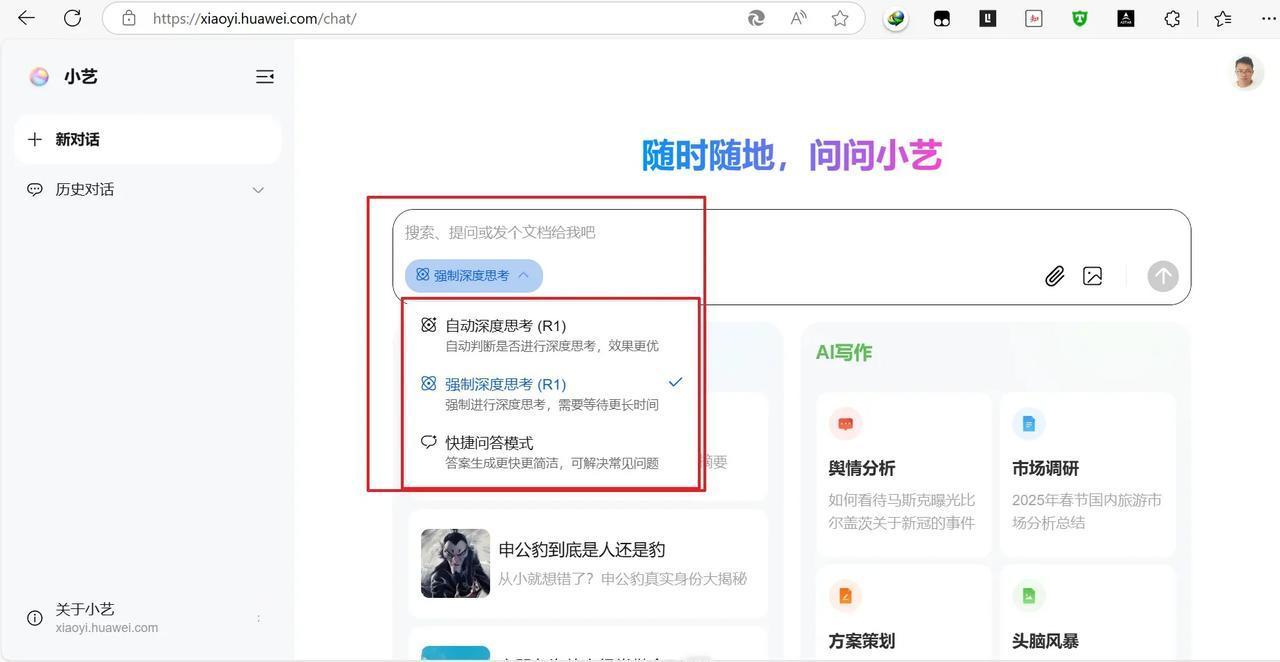Attach a file with paperclip icon

[1054, 276]
